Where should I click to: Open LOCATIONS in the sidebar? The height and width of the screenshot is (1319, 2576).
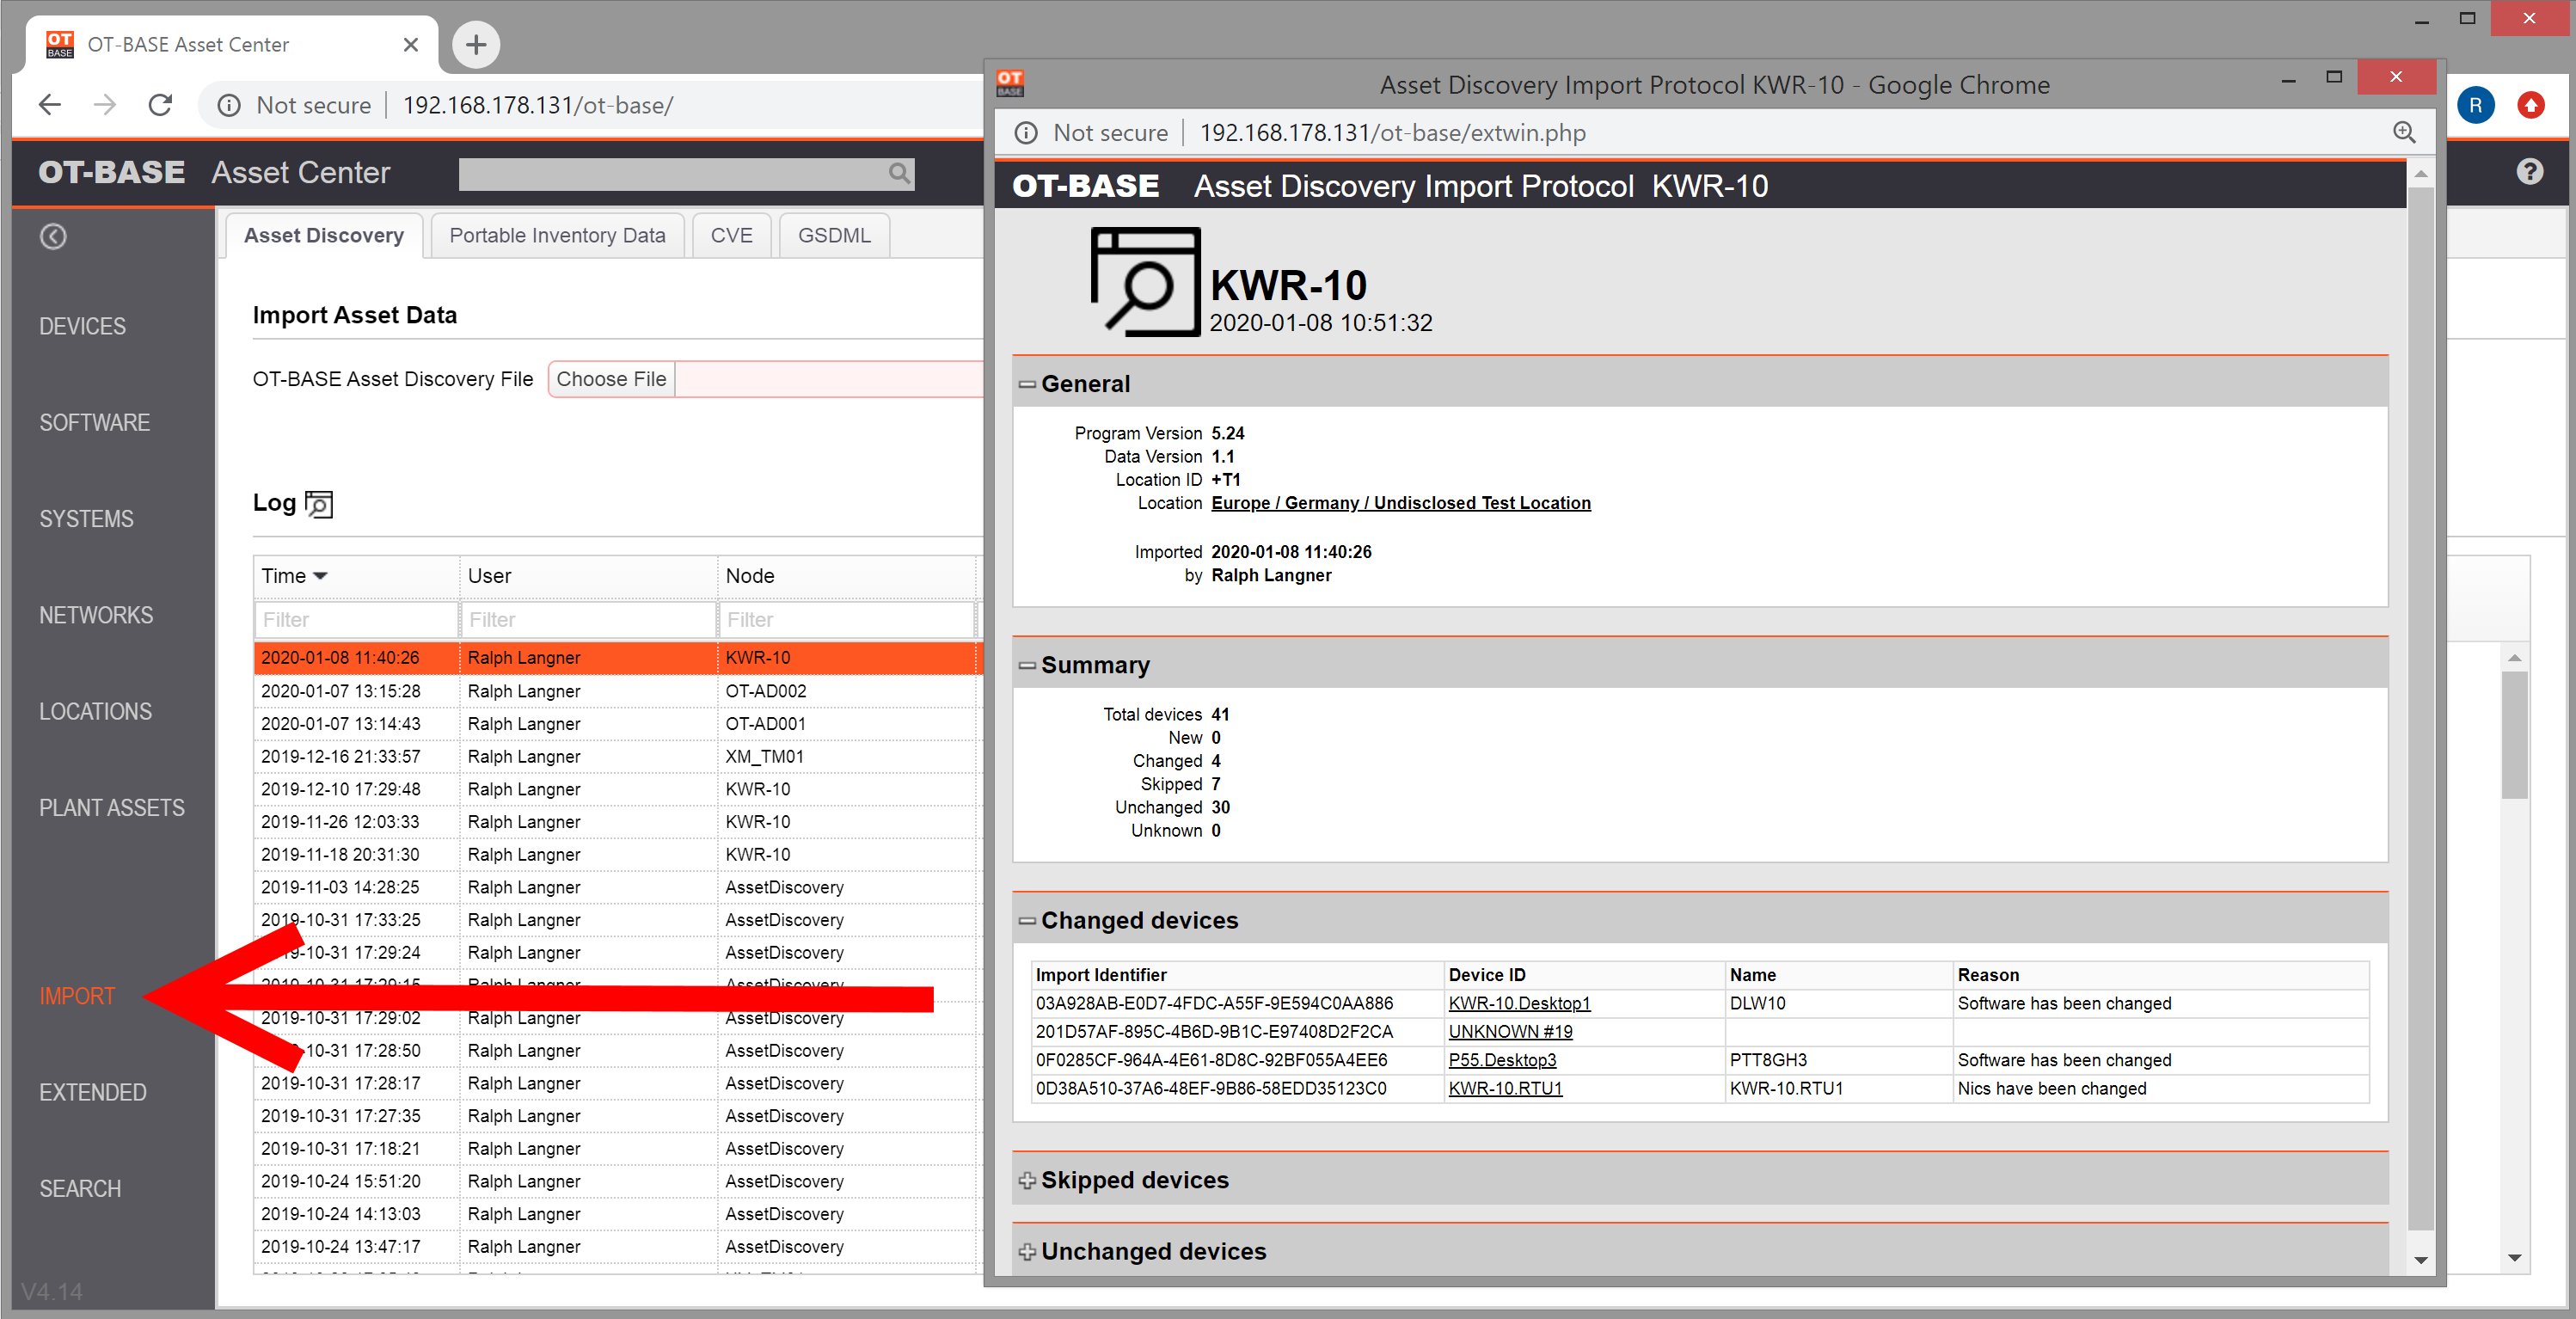click(x=95, y=711)
